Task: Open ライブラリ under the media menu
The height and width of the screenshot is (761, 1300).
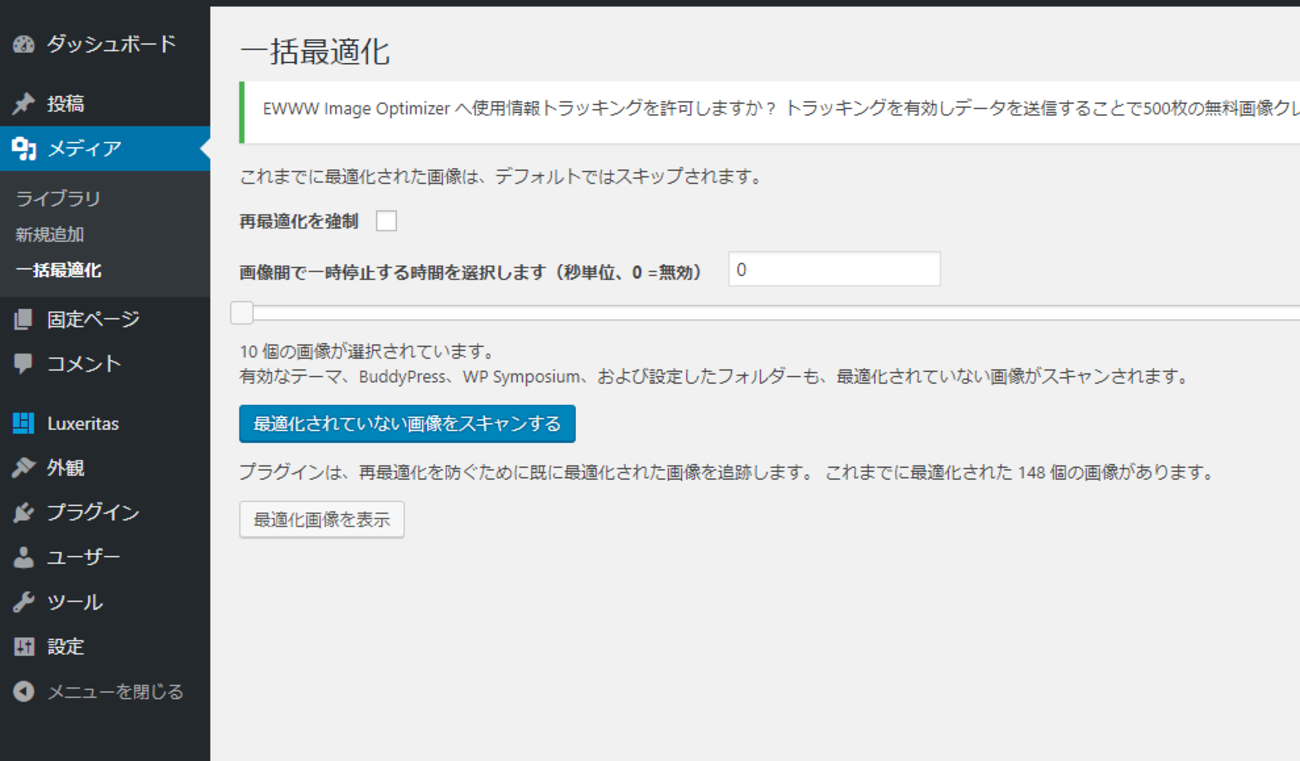Action: tap(58, 199)
